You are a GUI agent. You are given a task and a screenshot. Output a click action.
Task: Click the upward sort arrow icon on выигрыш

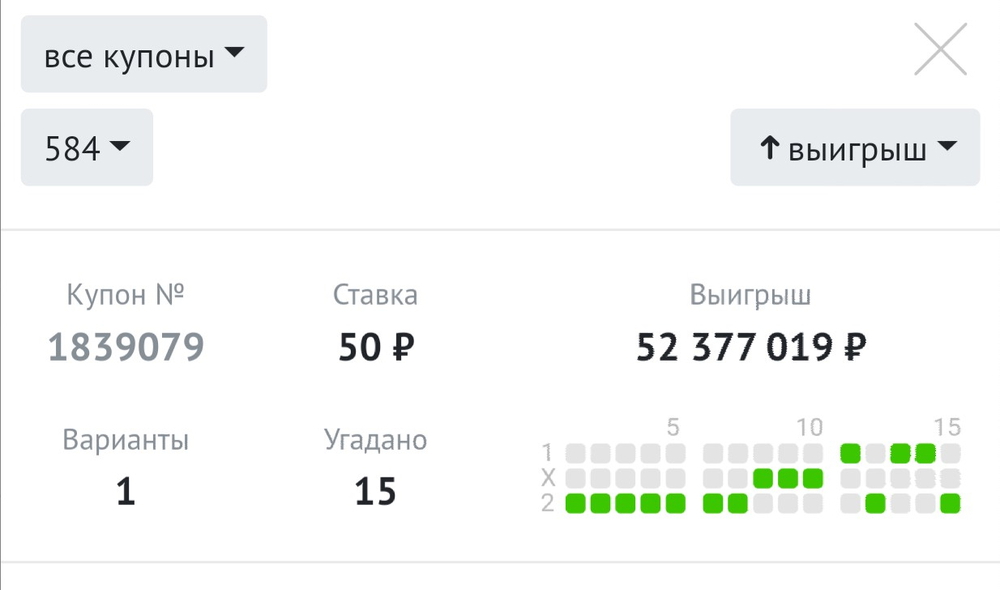[x=768, y=148]
